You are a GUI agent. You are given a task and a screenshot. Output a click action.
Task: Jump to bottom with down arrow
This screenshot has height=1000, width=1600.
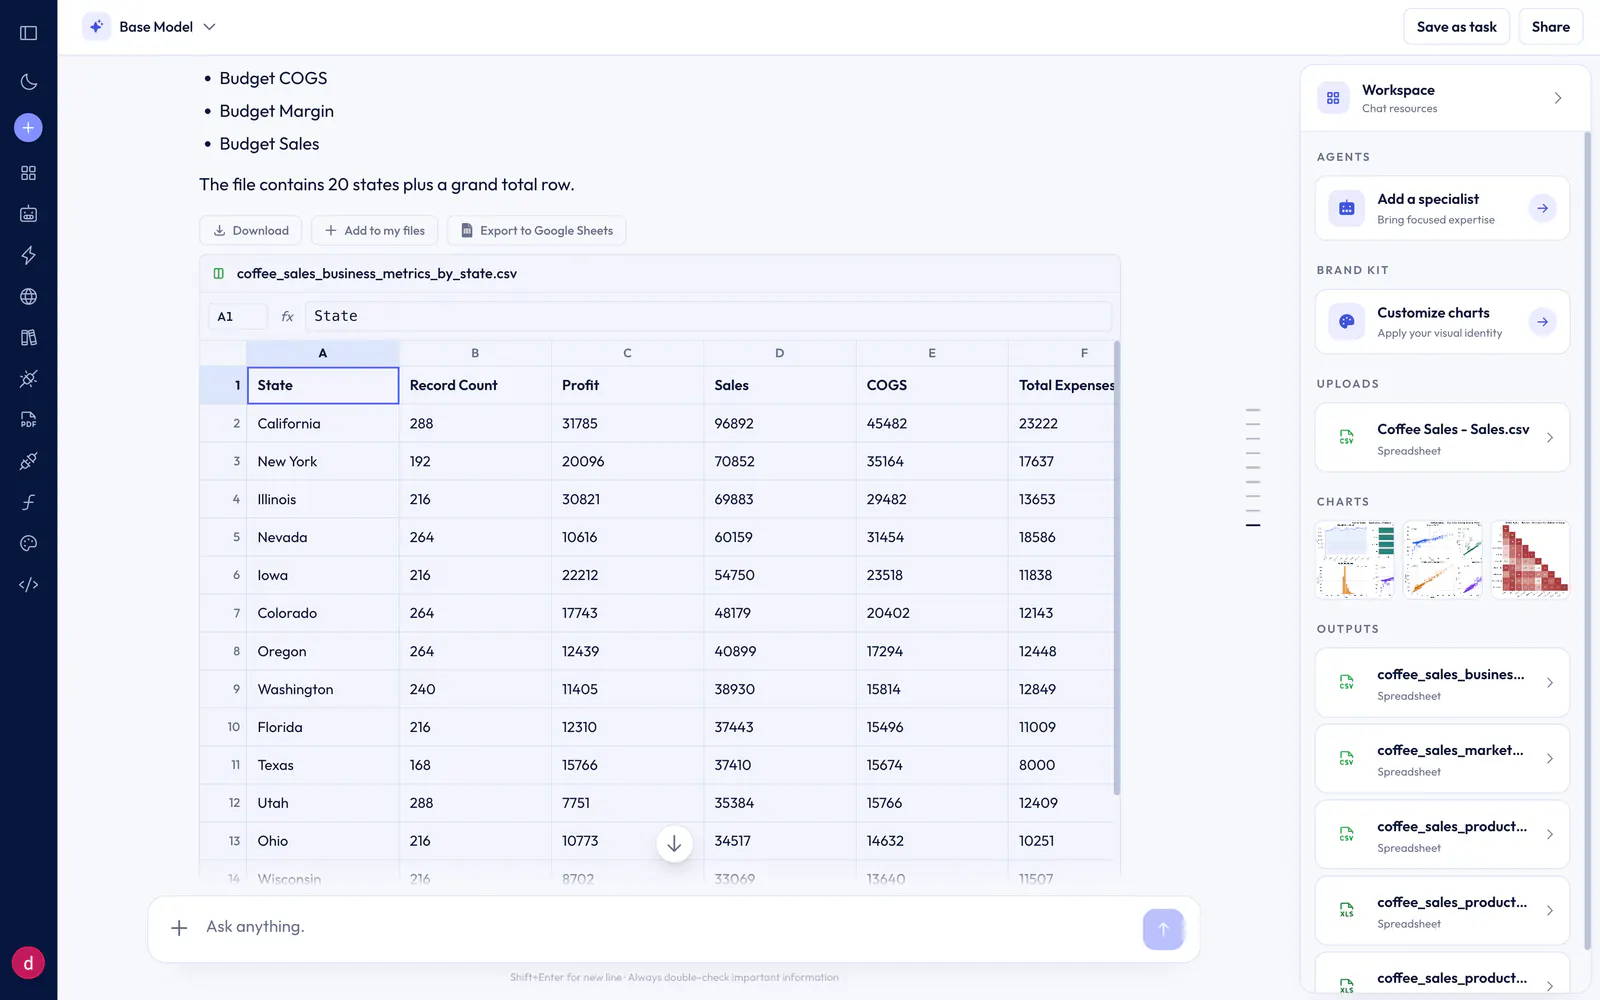[674, 843]
